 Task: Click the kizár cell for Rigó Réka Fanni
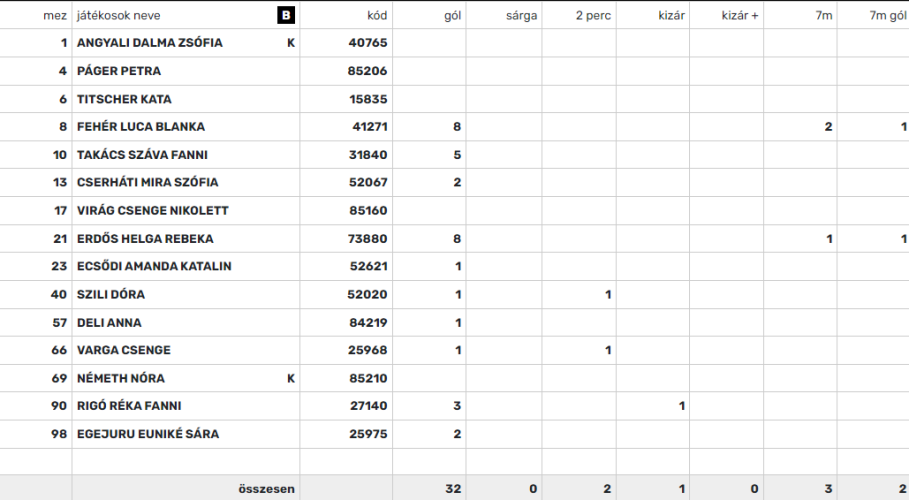[x=653, y=406]
